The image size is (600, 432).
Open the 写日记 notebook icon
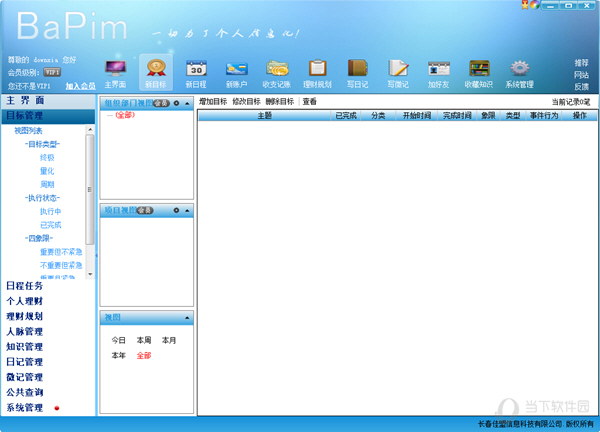pos(358,68)
